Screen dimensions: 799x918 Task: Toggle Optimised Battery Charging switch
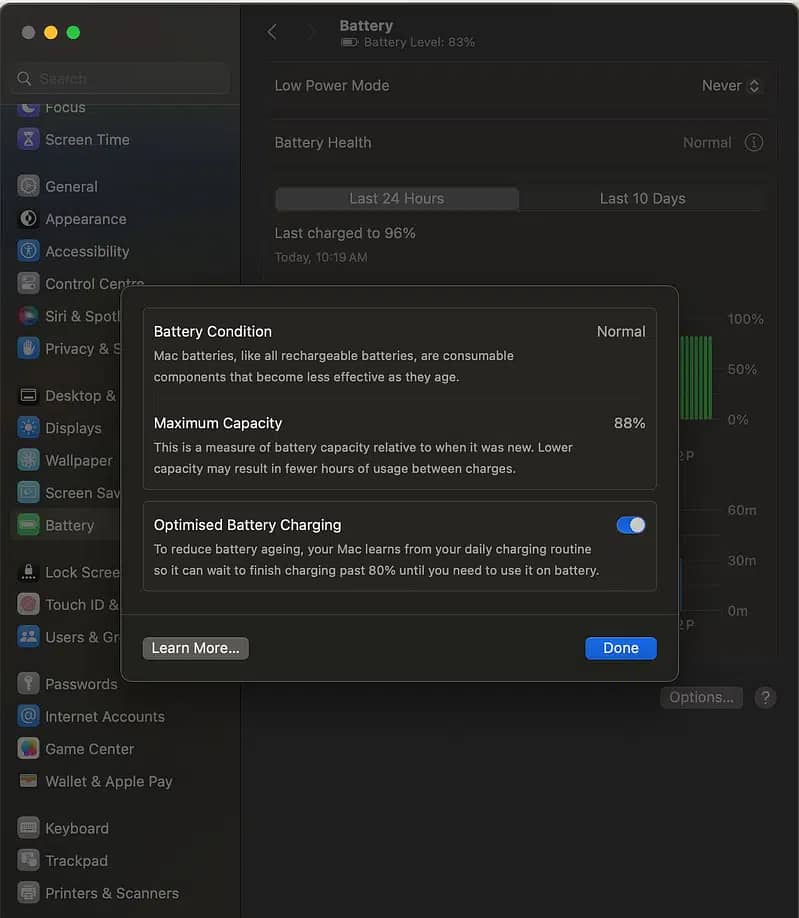point(630,525)
